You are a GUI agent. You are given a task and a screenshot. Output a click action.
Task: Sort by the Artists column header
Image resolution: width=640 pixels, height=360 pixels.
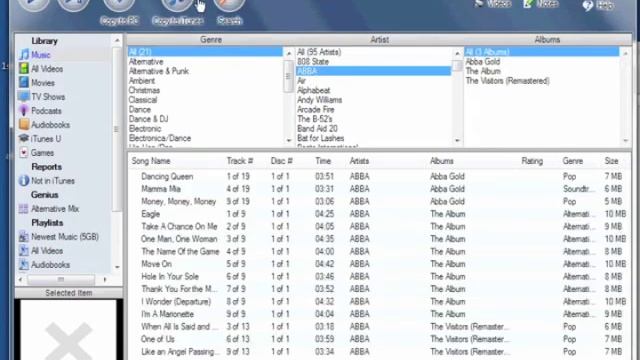359,161
